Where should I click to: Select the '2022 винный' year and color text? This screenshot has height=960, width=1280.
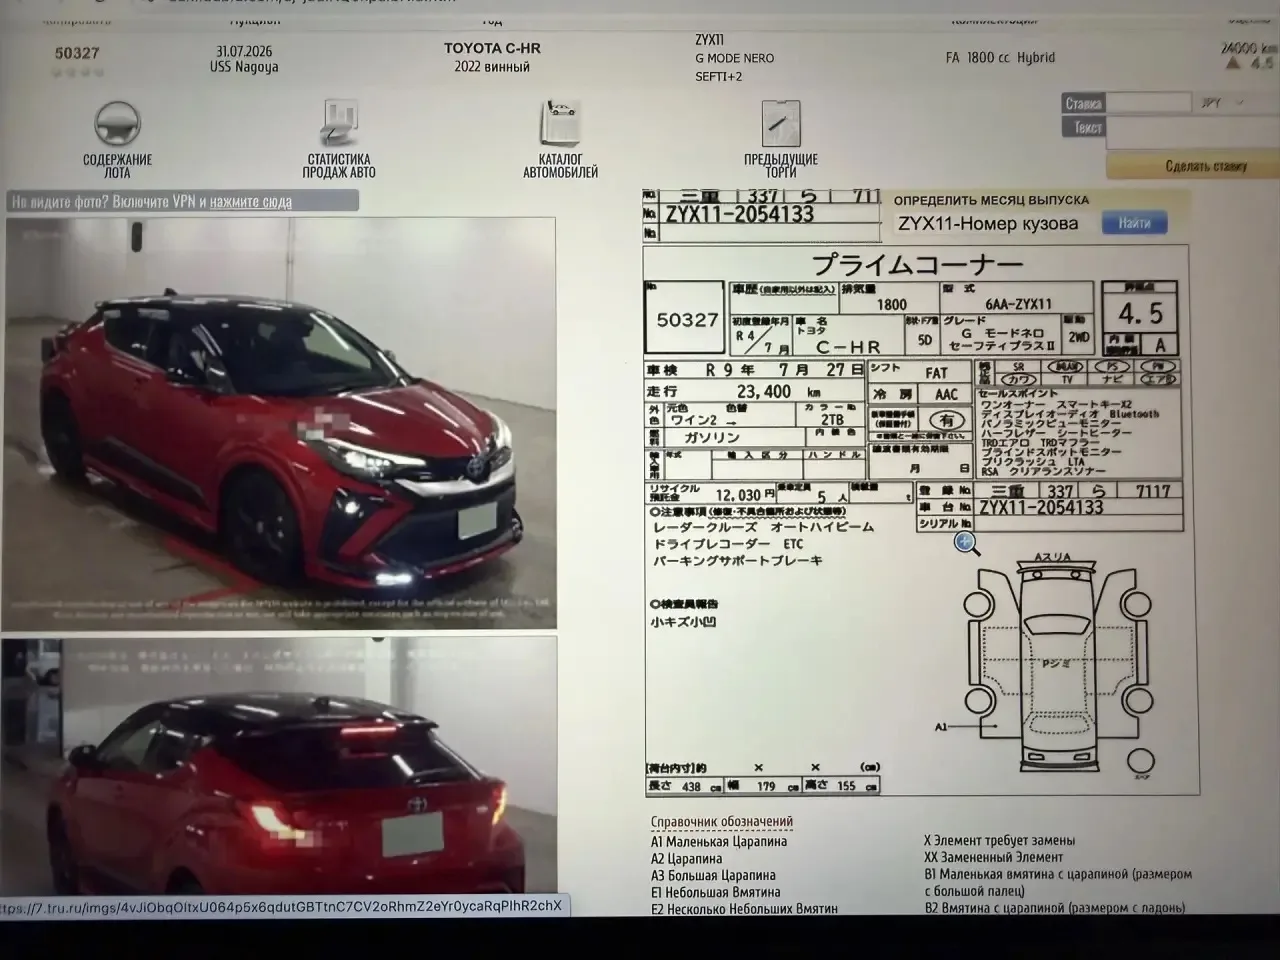492,67
